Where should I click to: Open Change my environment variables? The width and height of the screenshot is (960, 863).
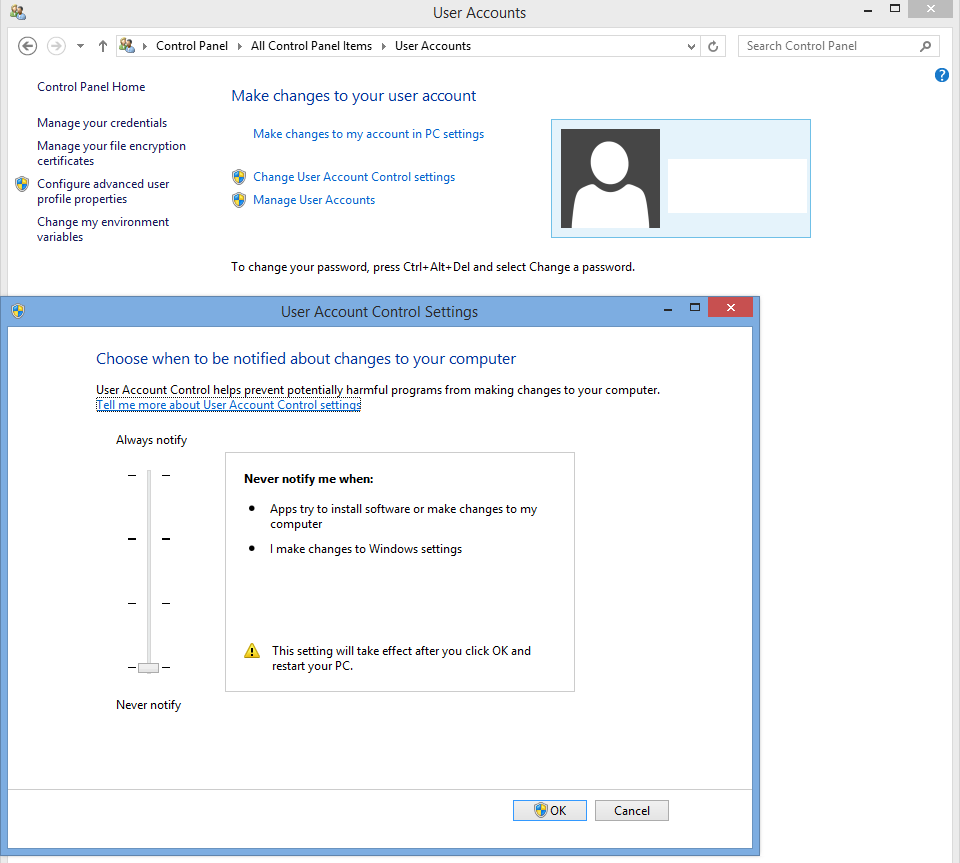coord(103,229)
